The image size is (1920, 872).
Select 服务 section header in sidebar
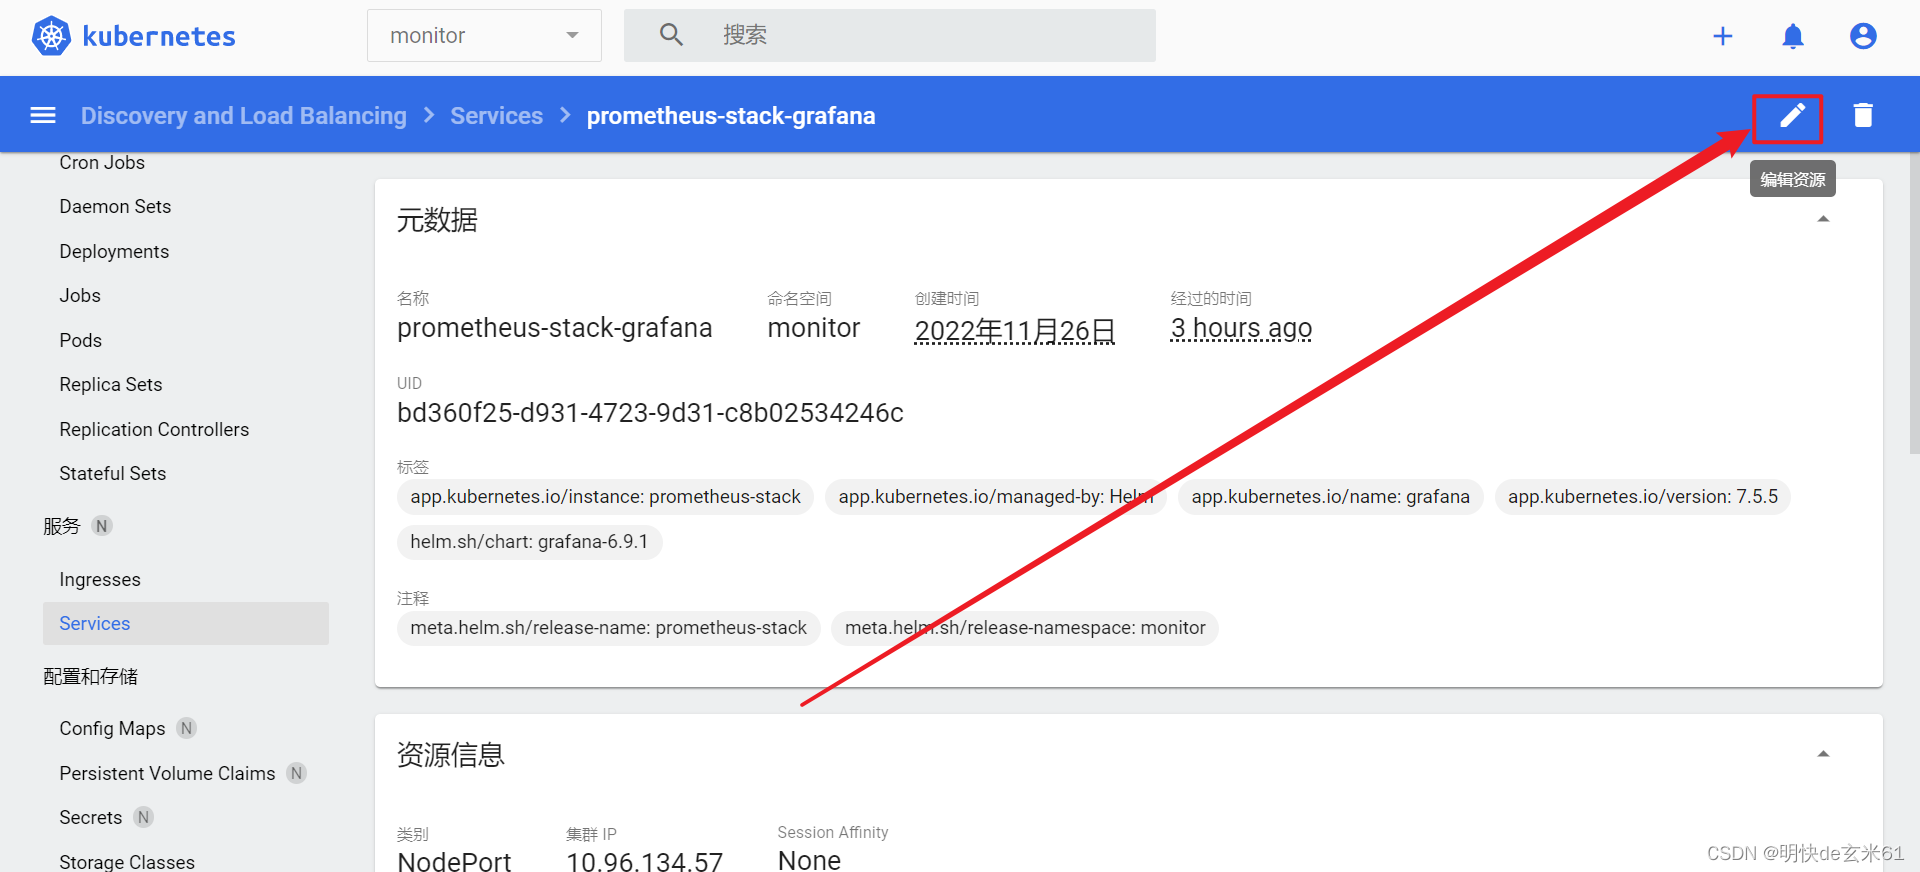[62, 526]
